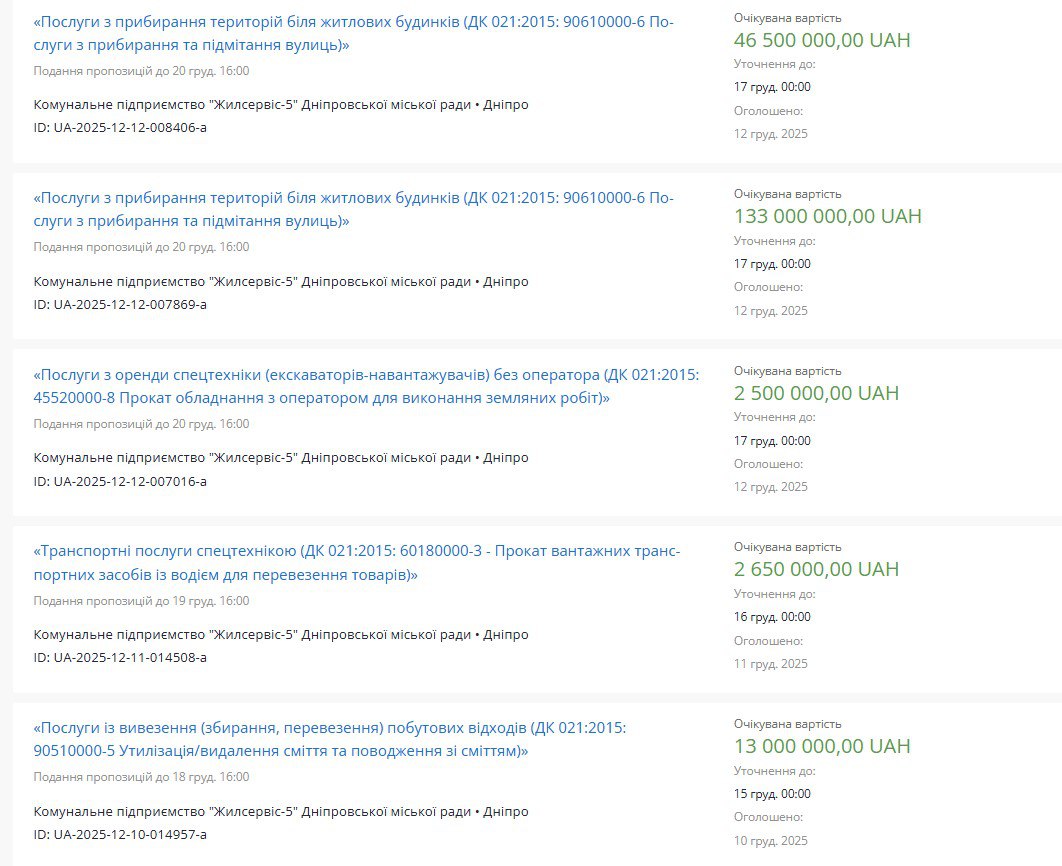Click the 13 000 000,00 UAH expected value
Viewport: 1062px width, 866px height.
(822, 746)
